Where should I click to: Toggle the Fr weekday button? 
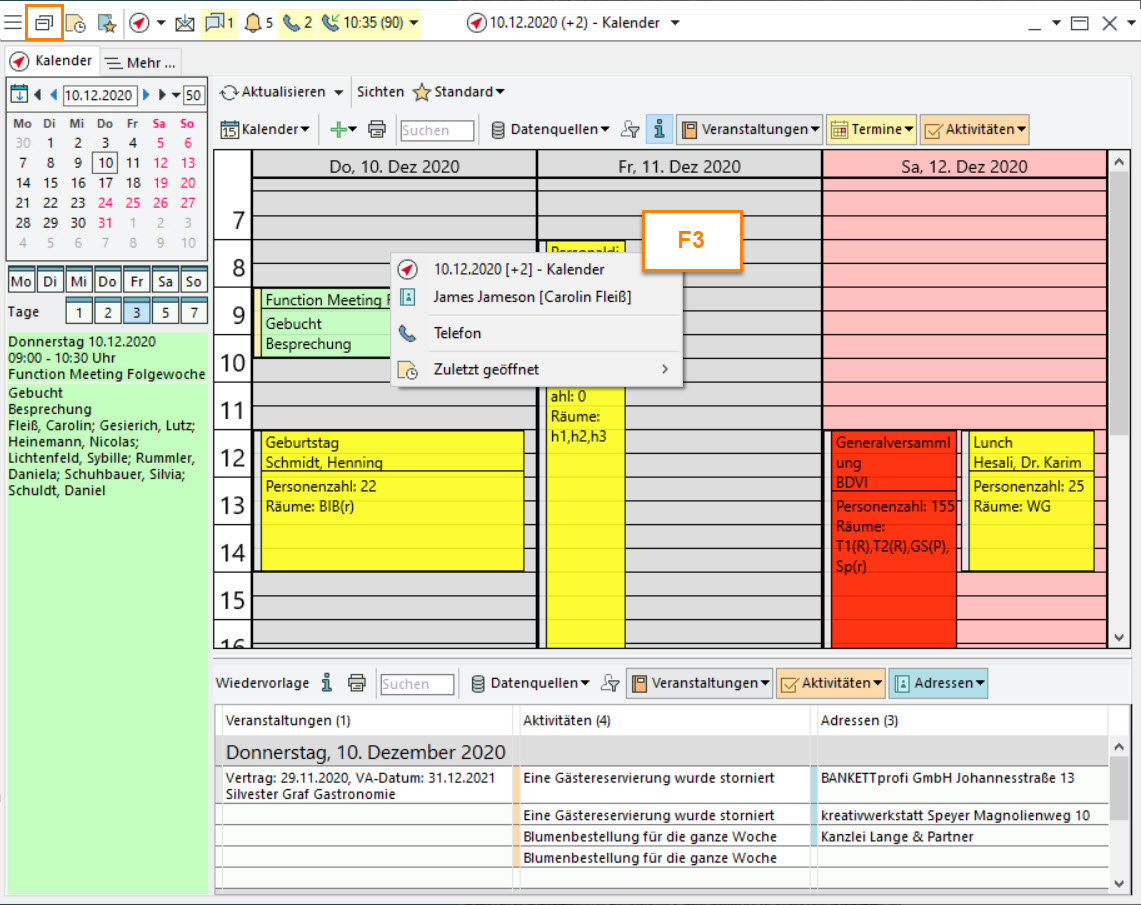[x=136, y=282]
